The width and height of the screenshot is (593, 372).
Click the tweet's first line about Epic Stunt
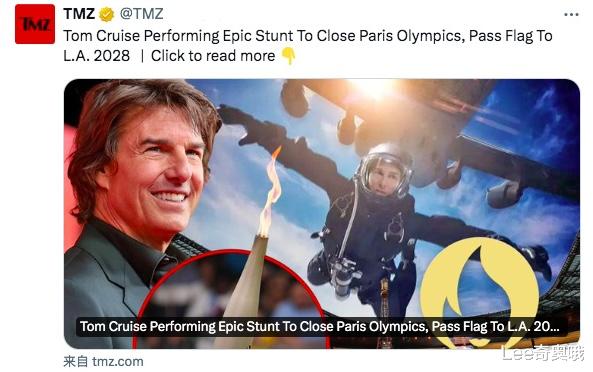tap(308, 36)
